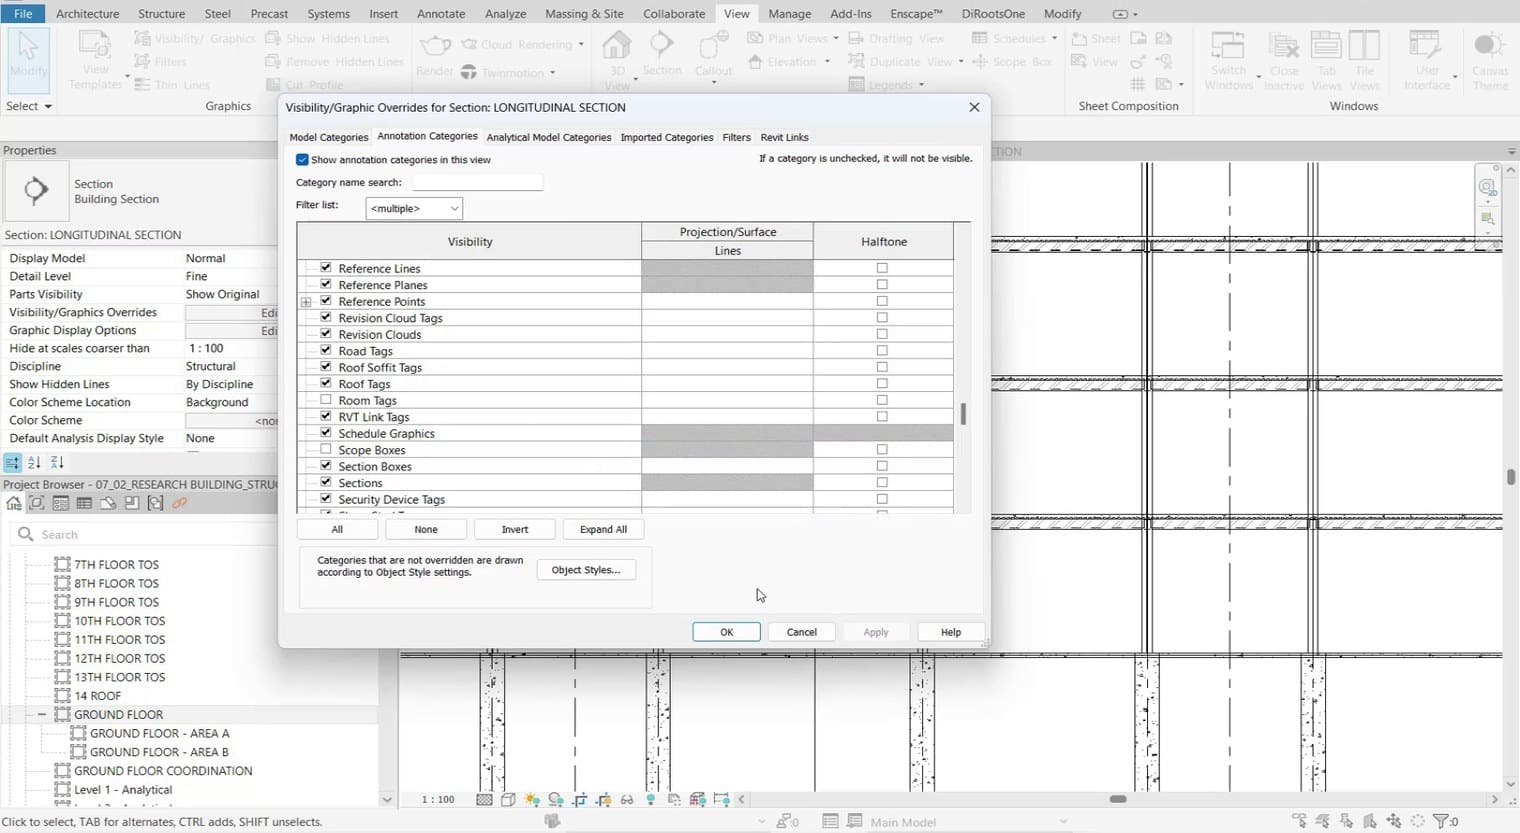Open Duplicate View dropdown arrow
The height and width of the screenshot is (833, 1520).
click(961, 62)
